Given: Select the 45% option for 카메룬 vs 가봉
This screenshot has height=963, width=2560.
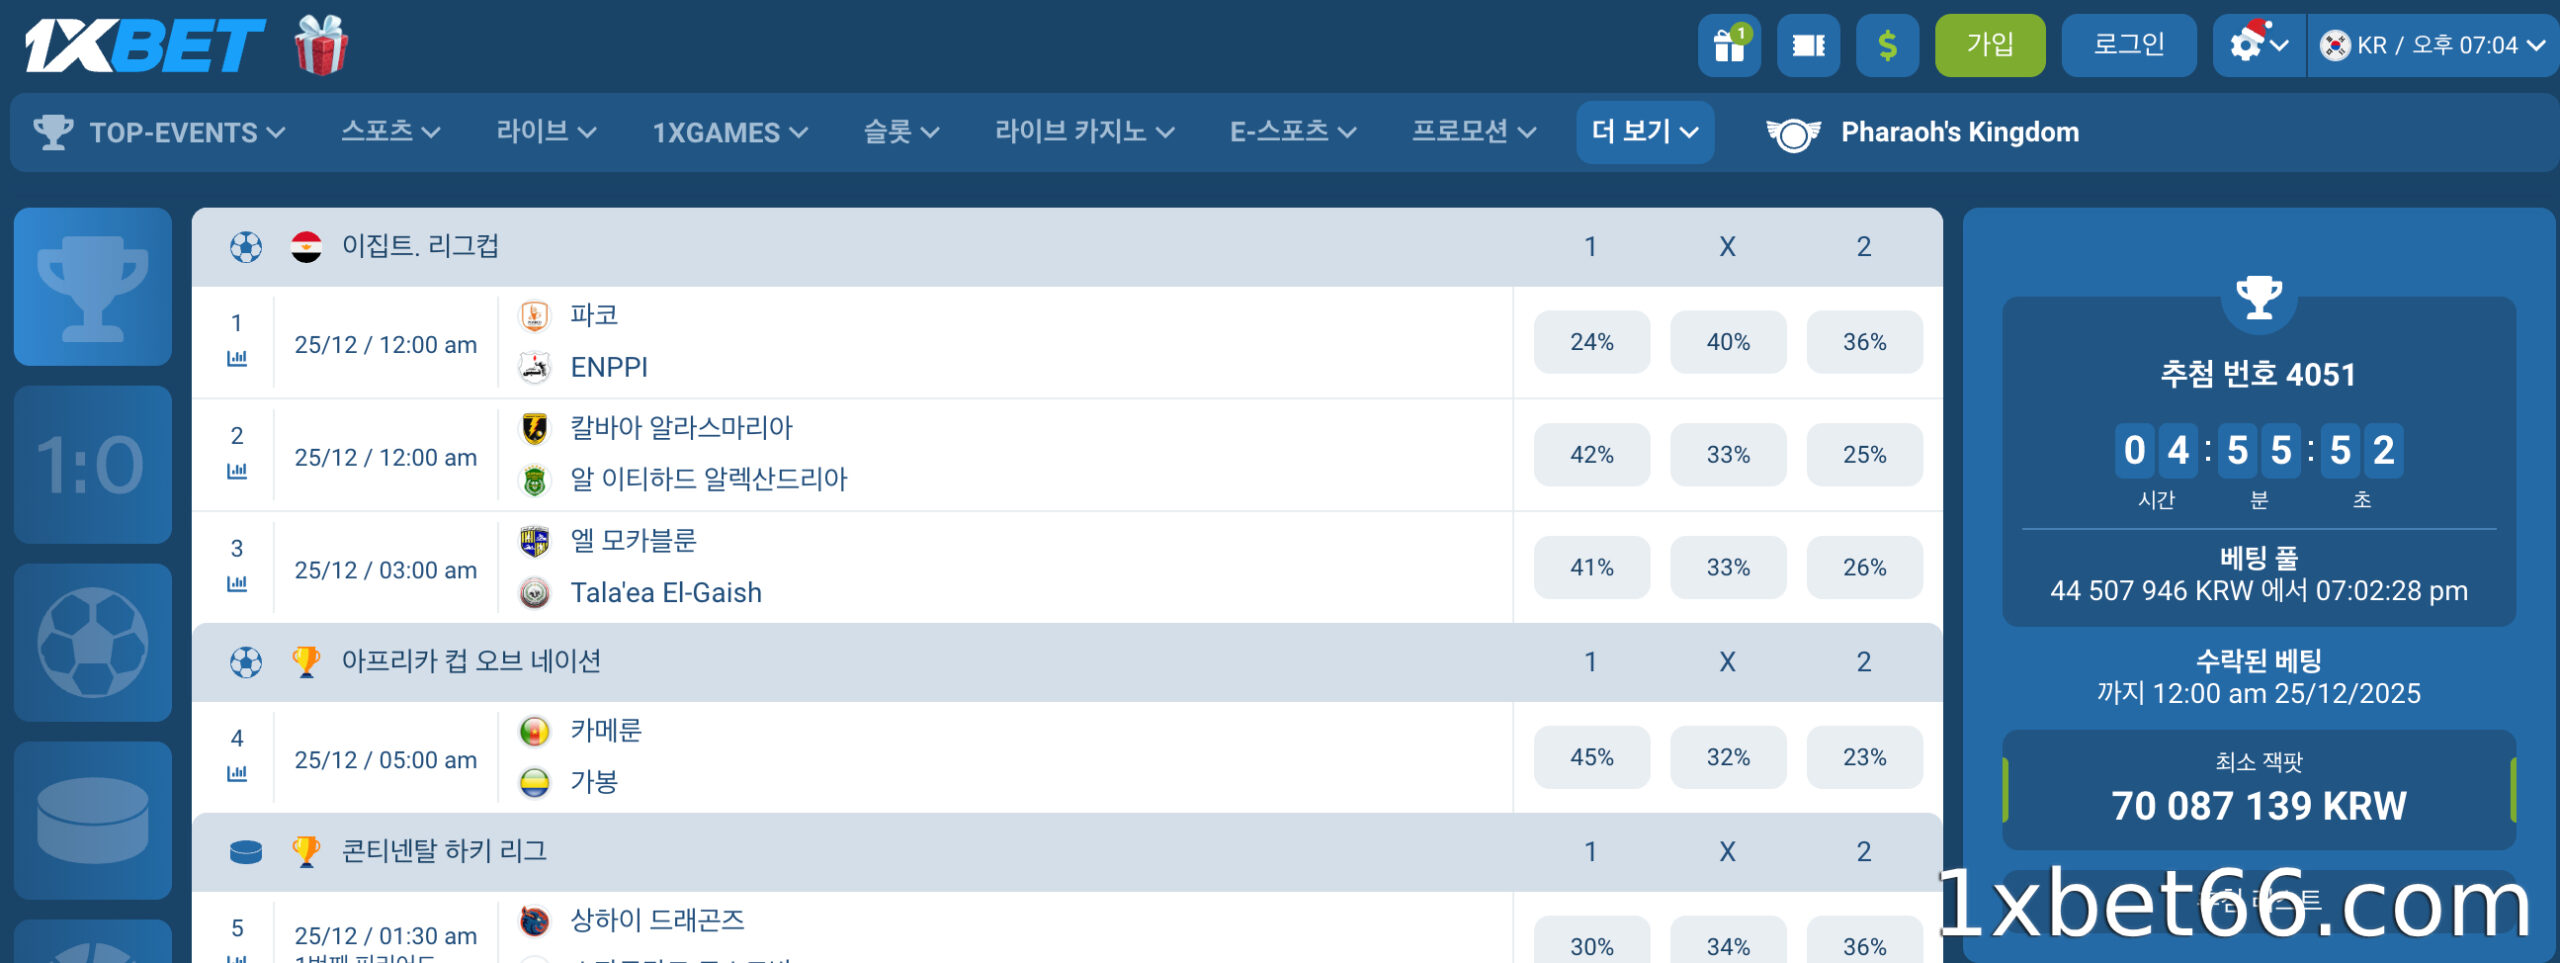Looking at the screenshot, I should click(x=1591, y=757).
